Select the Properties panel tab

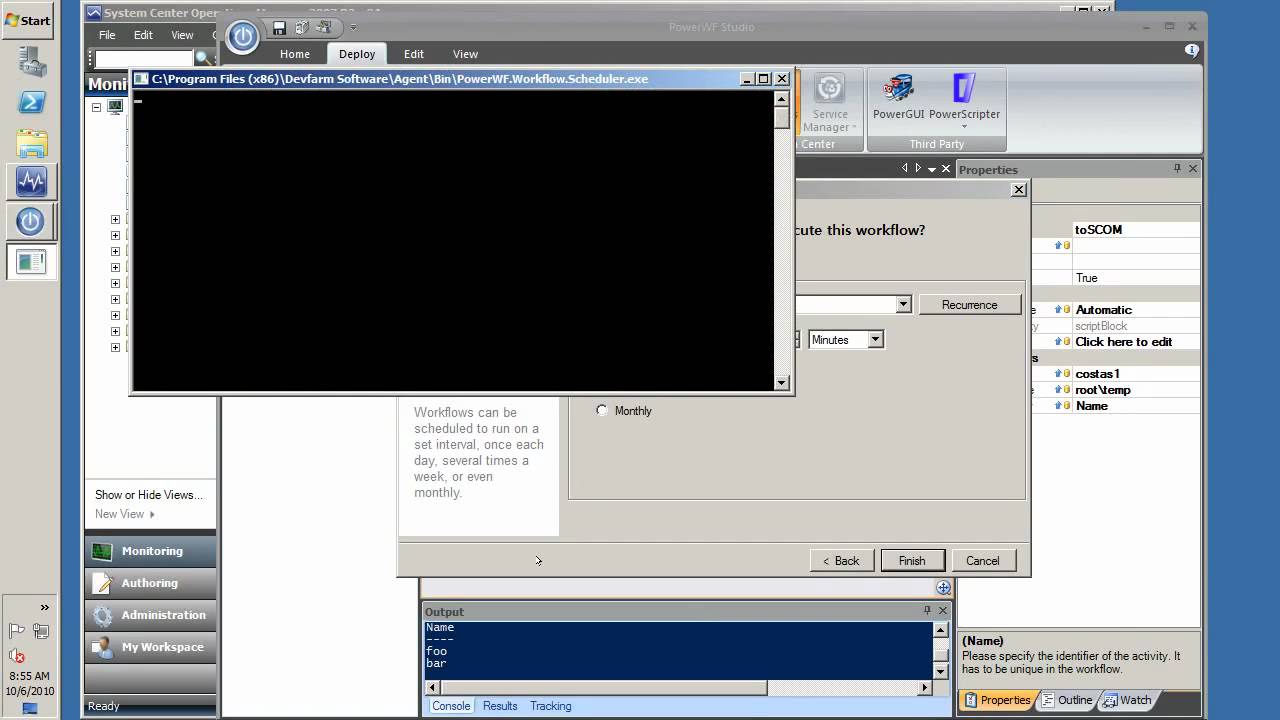coord(997,700)
